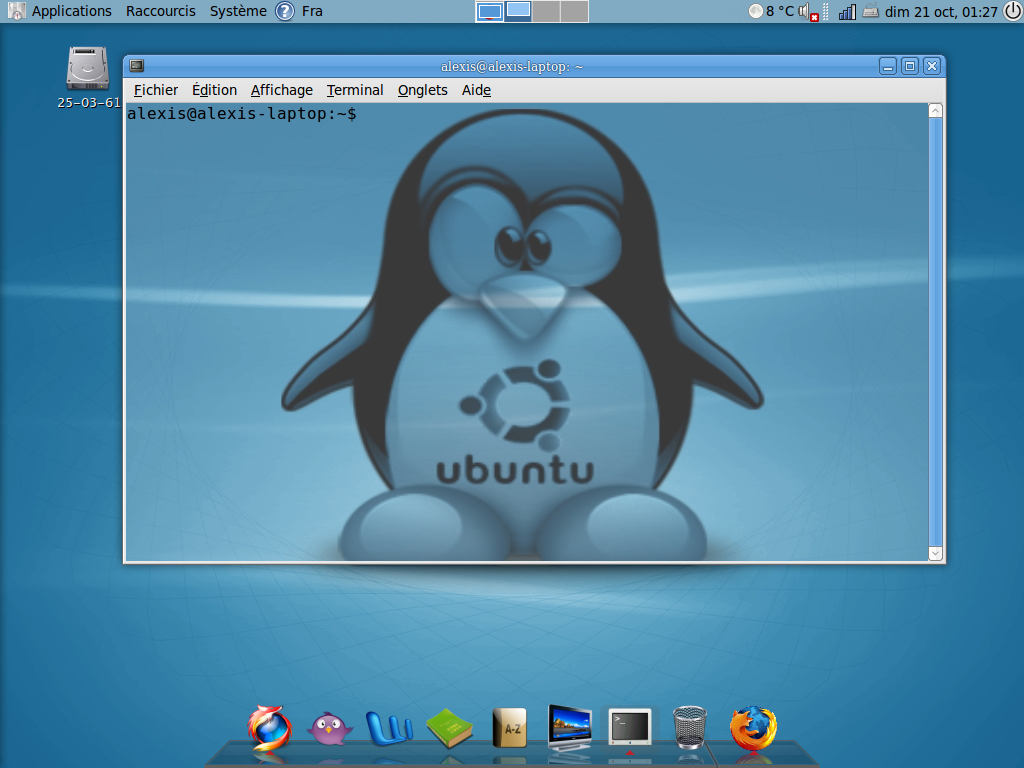Viewport: 1024px width, 768px height.
Task: Open the trash can in the dock
Action: pos(690,727)
